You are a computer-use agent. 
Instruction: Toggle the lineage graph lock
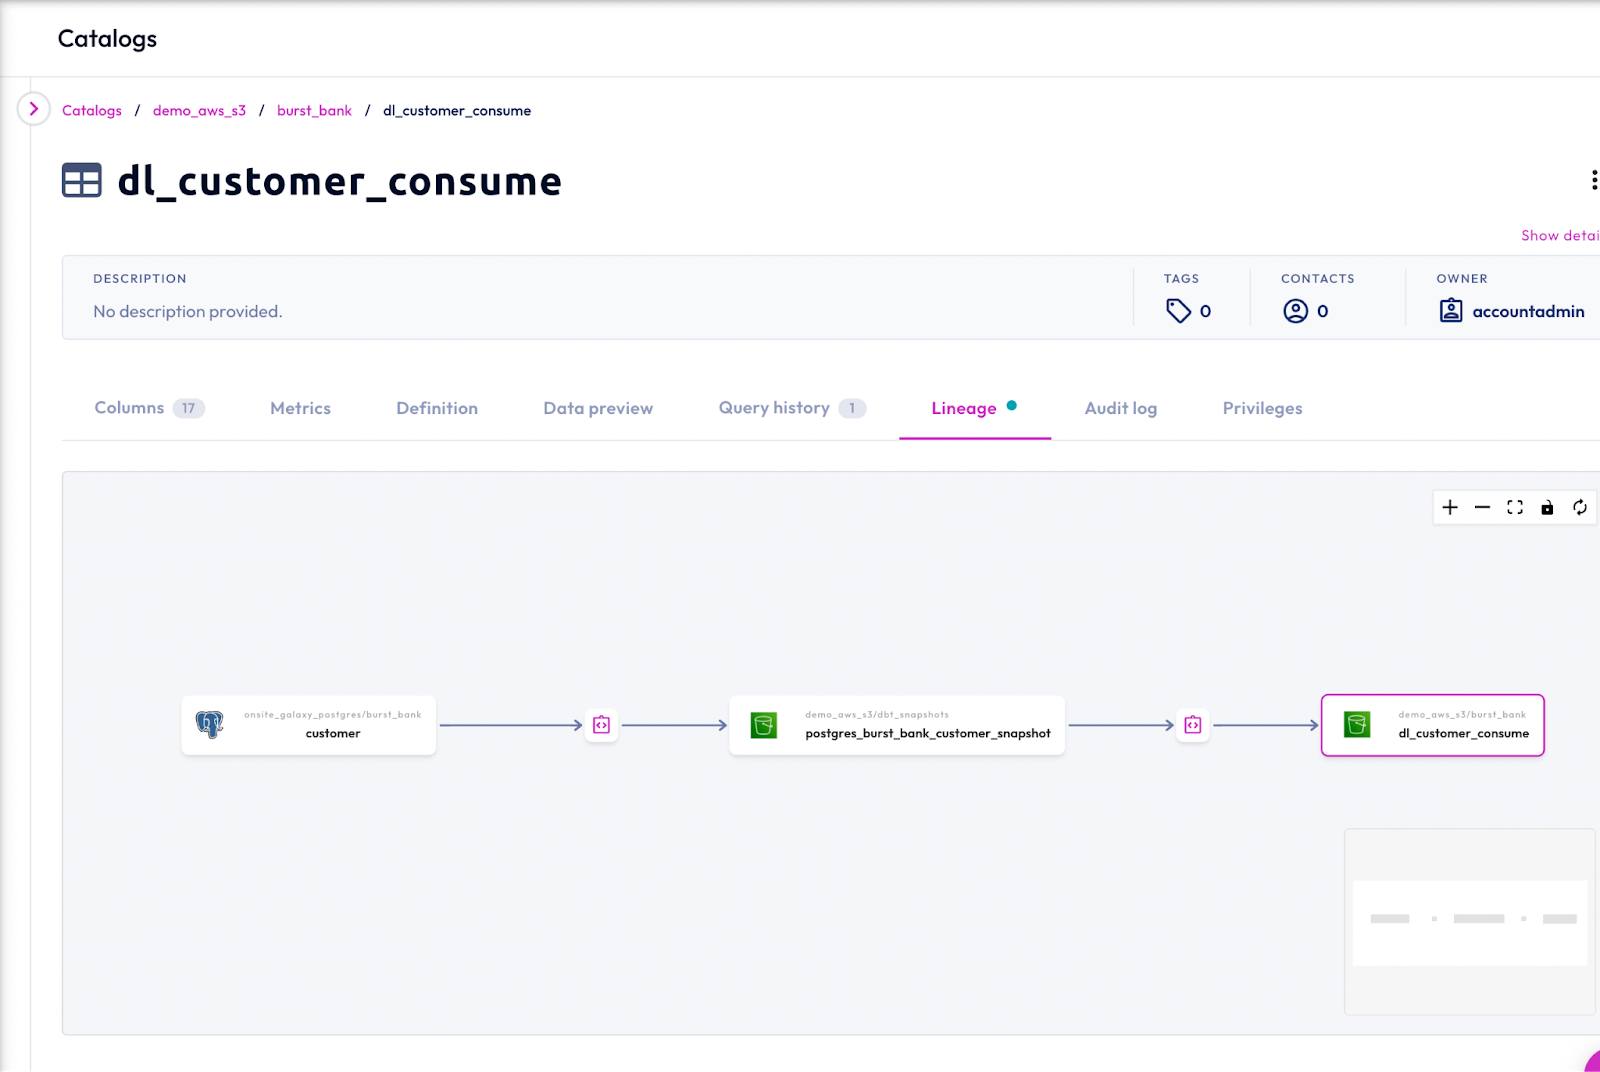[1547, 508]
